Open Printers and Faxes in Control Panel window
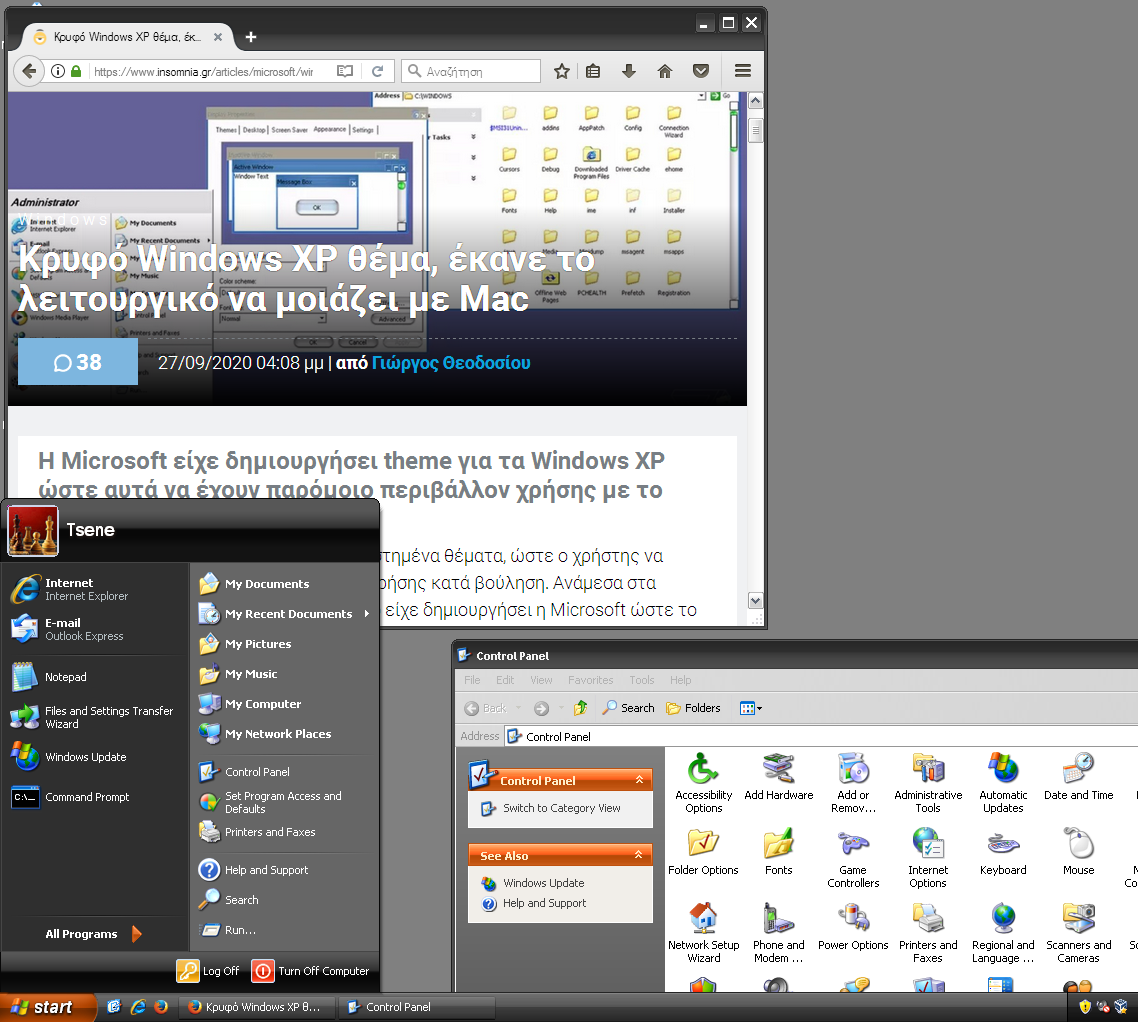 (928, 933)
